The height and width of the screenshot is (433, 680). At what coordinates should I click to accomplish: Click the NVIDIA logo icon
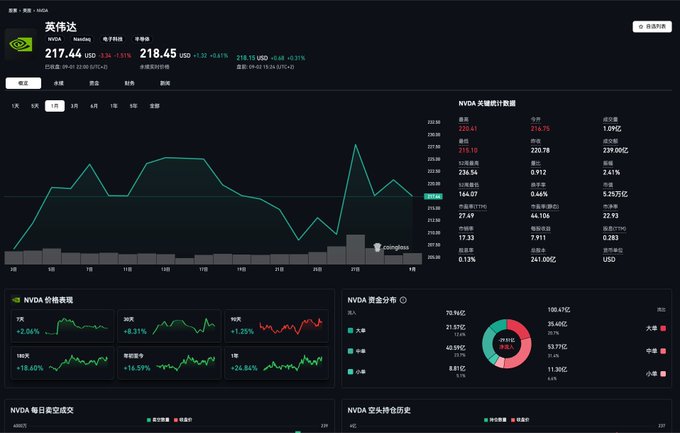point(20,44)
